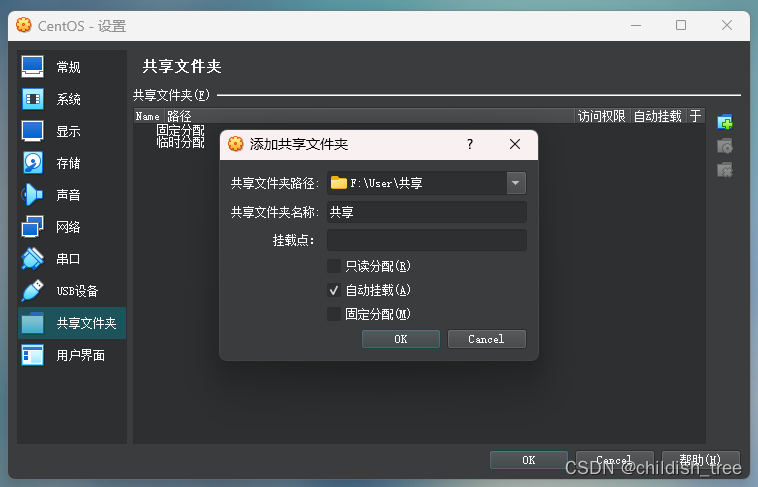The width and height of the screenshot is (758, 487).
Task: Select the 固定分配 row in list
Action: coord(180,130)
